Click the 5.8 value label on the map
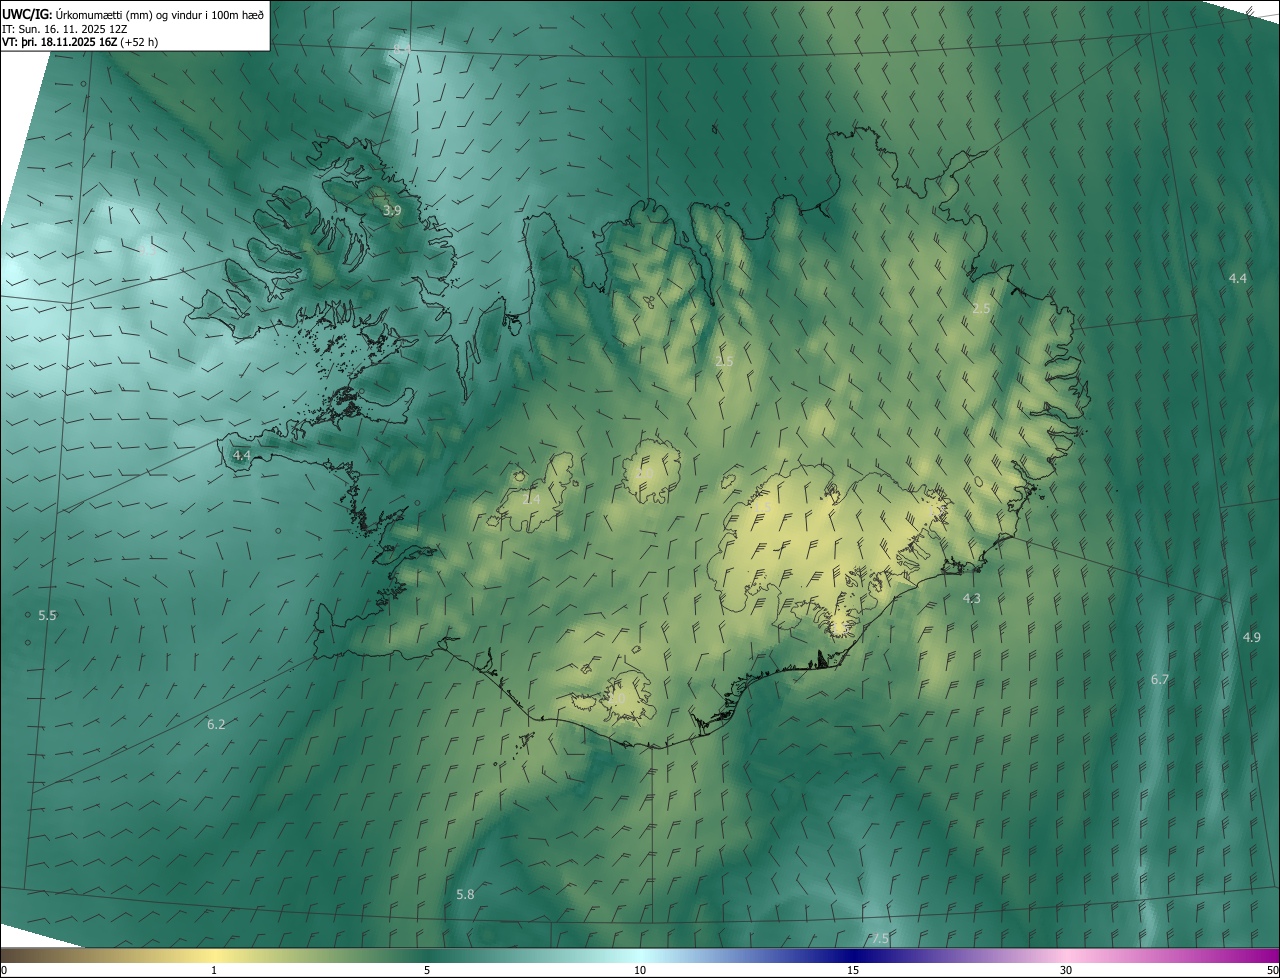Screen dimensions: 1280x978 [x=465, y=894]
